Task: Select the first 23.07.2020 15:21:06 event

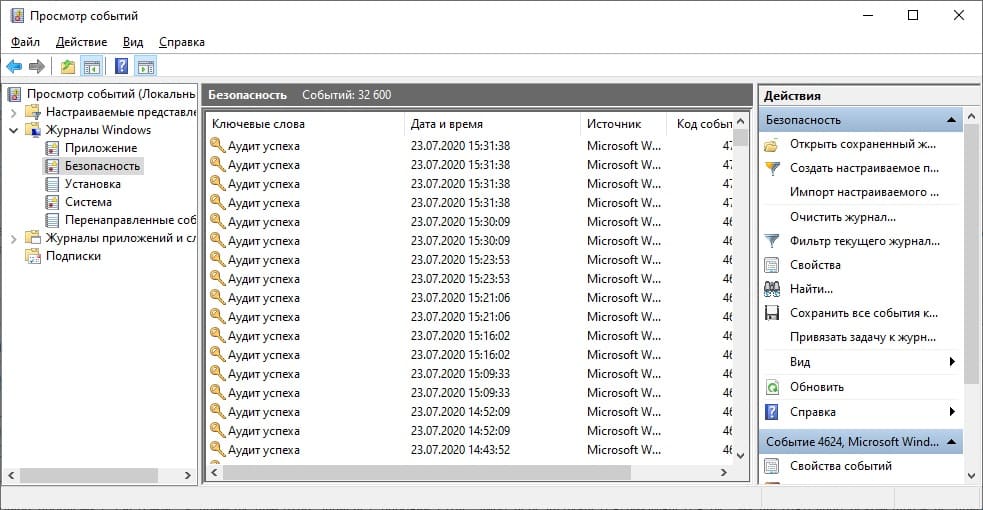Action: pyautogui.click(x=470, y=298)
